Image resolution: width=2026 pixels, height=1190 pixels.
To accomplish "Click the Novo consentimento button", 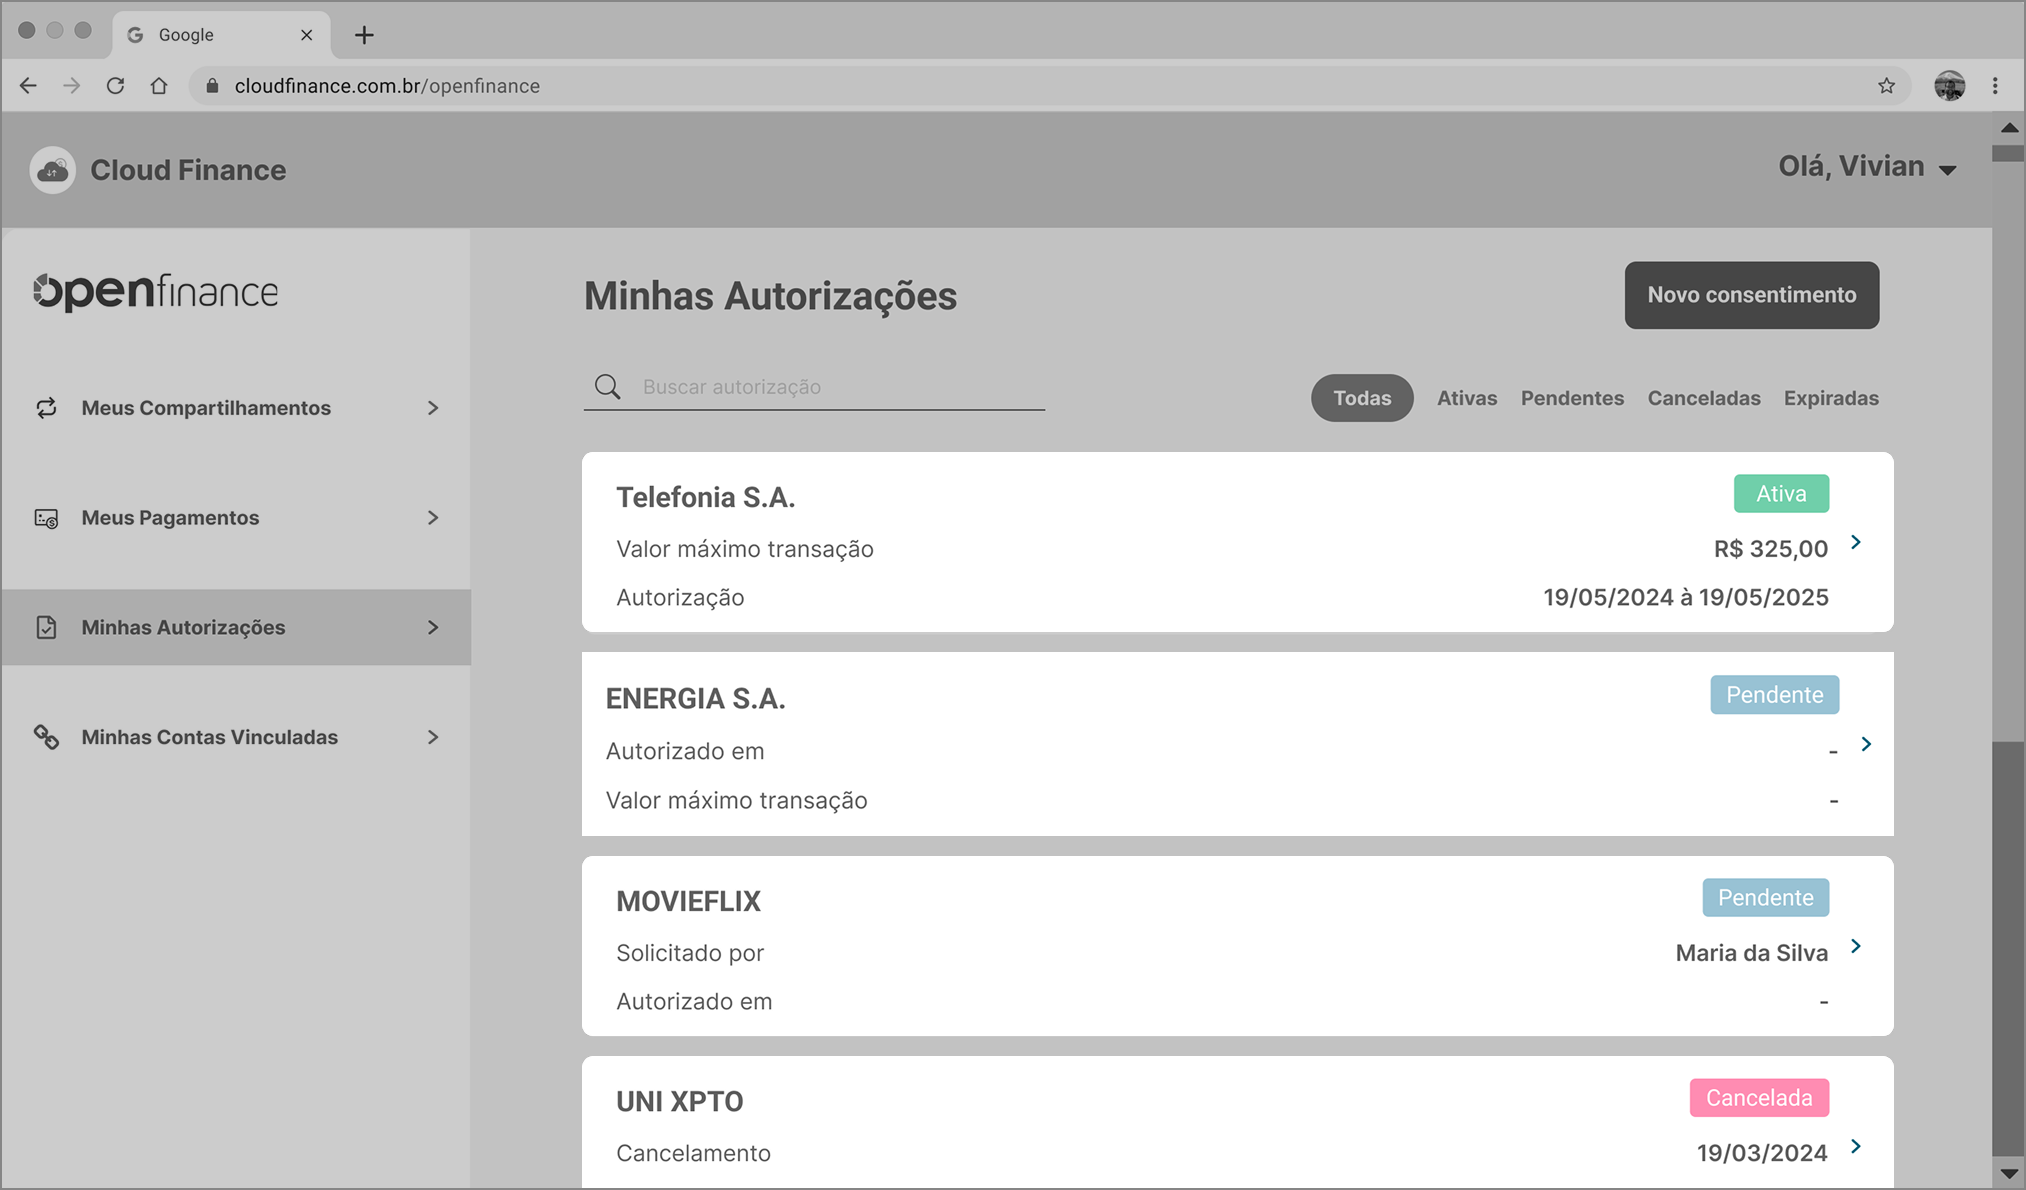I will [x=1752, y=295].
